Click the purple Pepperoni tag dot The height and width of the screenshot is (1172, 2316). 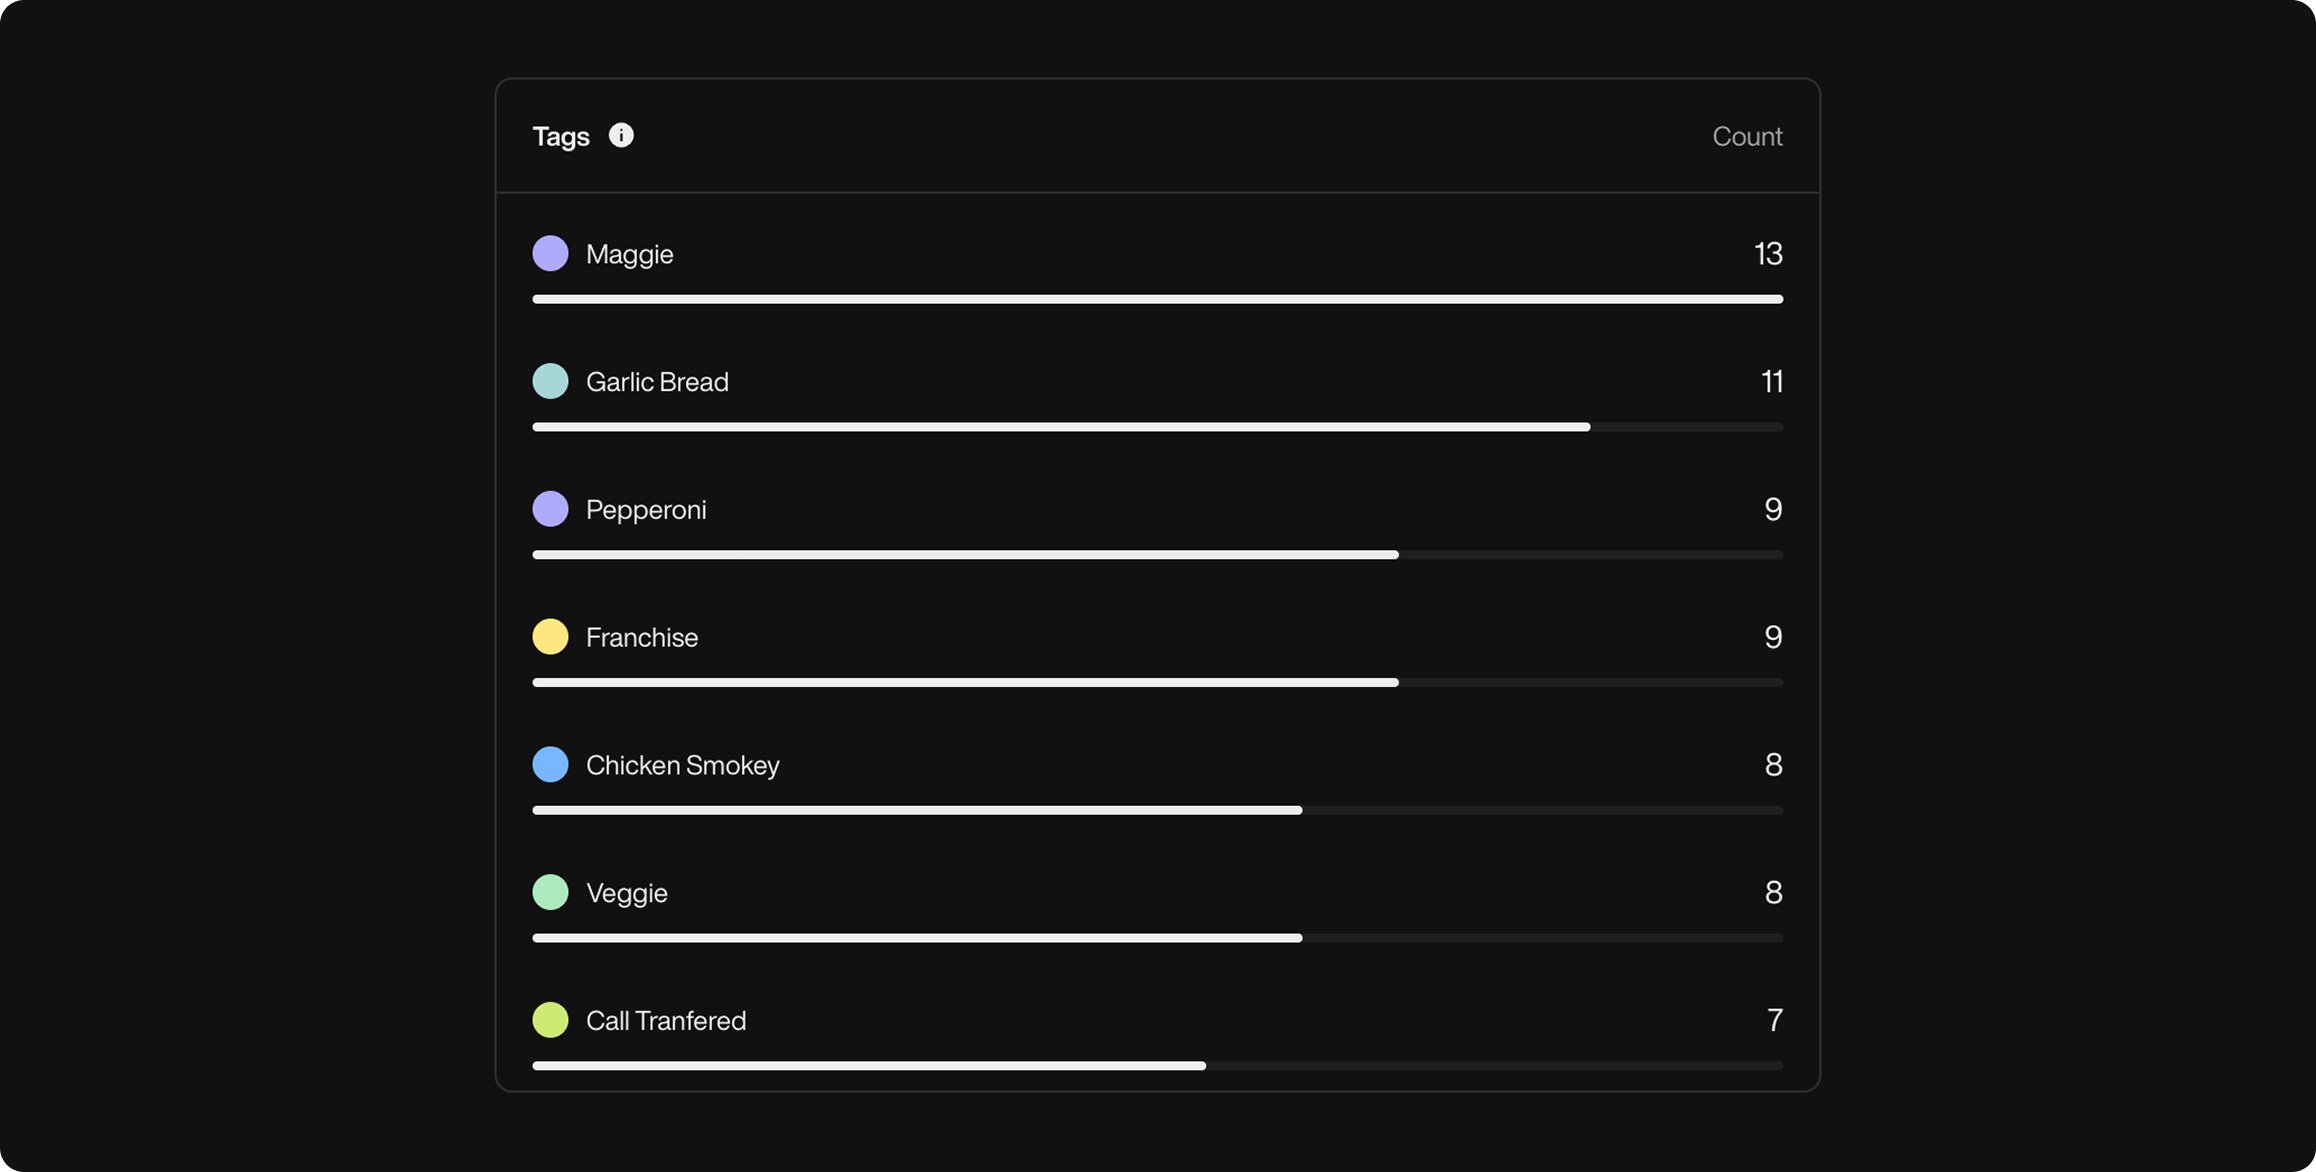550,509
